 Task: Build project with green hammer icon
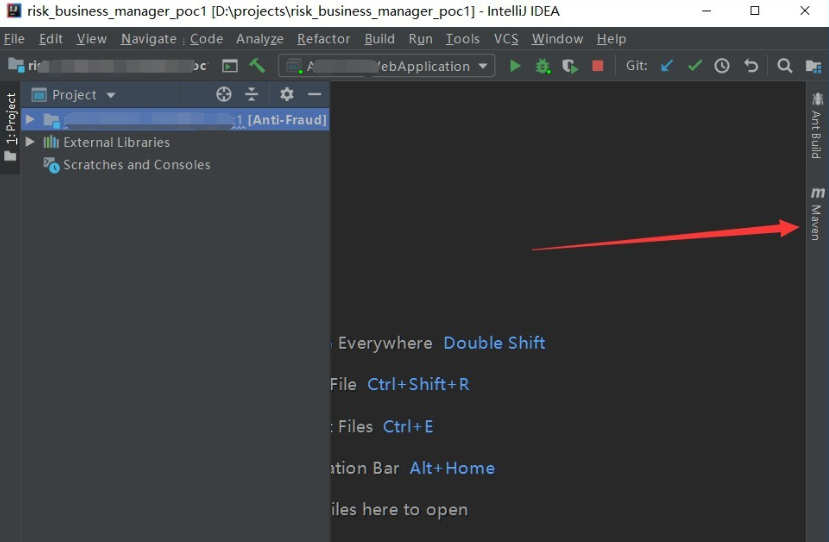tap(257, 66)
